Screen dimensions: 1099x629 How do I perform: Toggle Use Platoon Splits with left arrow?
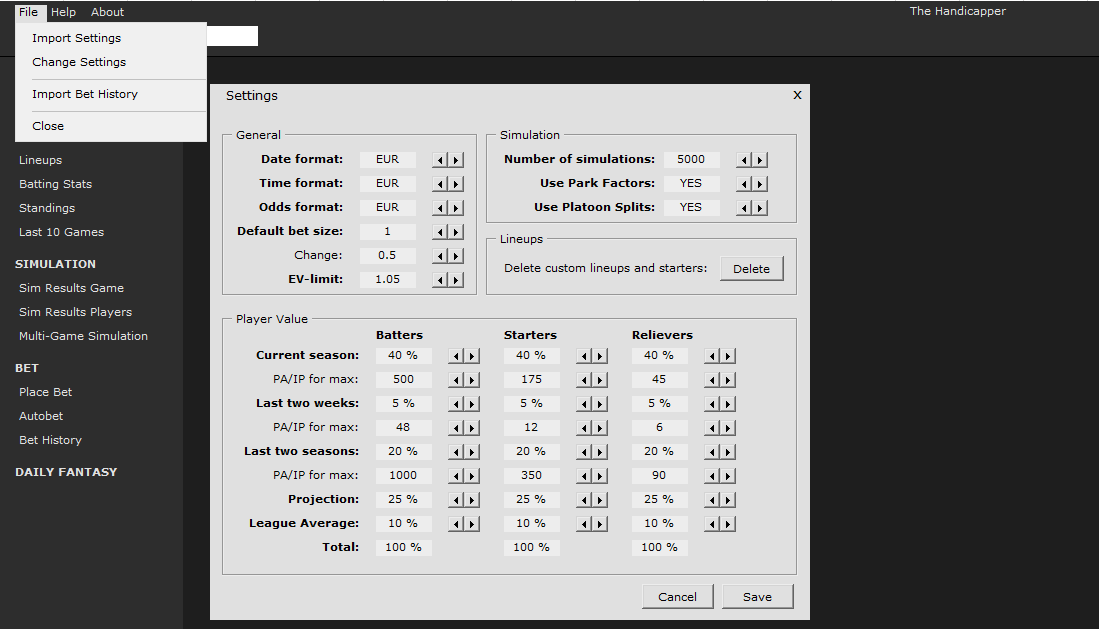(x=744, y=208)
